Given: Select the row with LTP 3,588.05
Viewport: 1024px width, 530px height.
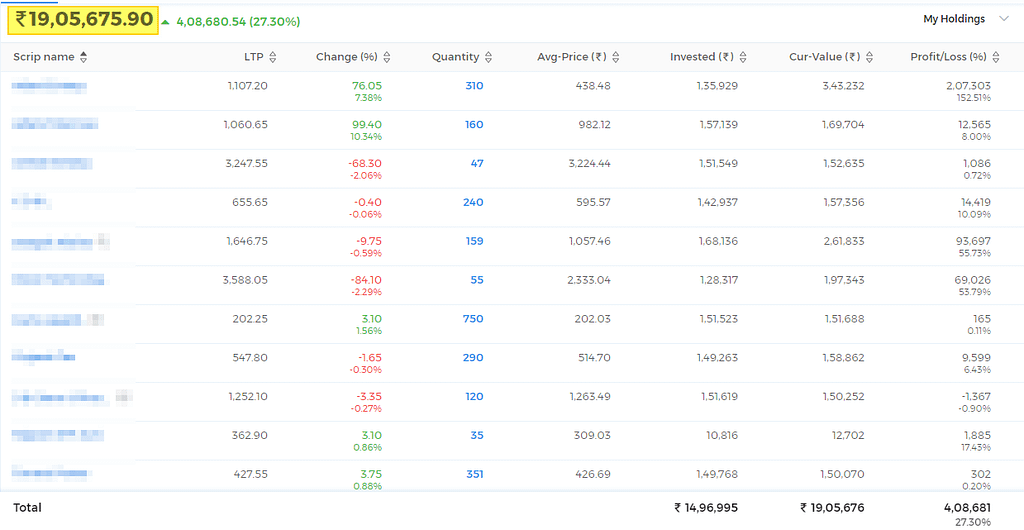Looking at the screenshot, I should coord(512,285).
